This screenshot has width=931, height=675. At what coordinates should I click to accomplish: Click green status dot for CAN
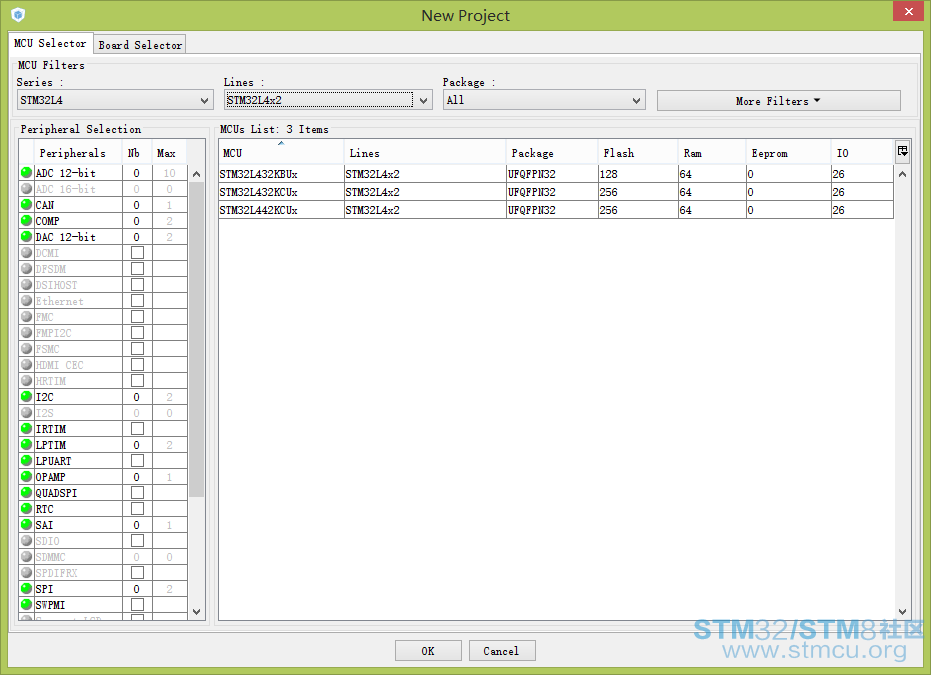tap(26, 205)
